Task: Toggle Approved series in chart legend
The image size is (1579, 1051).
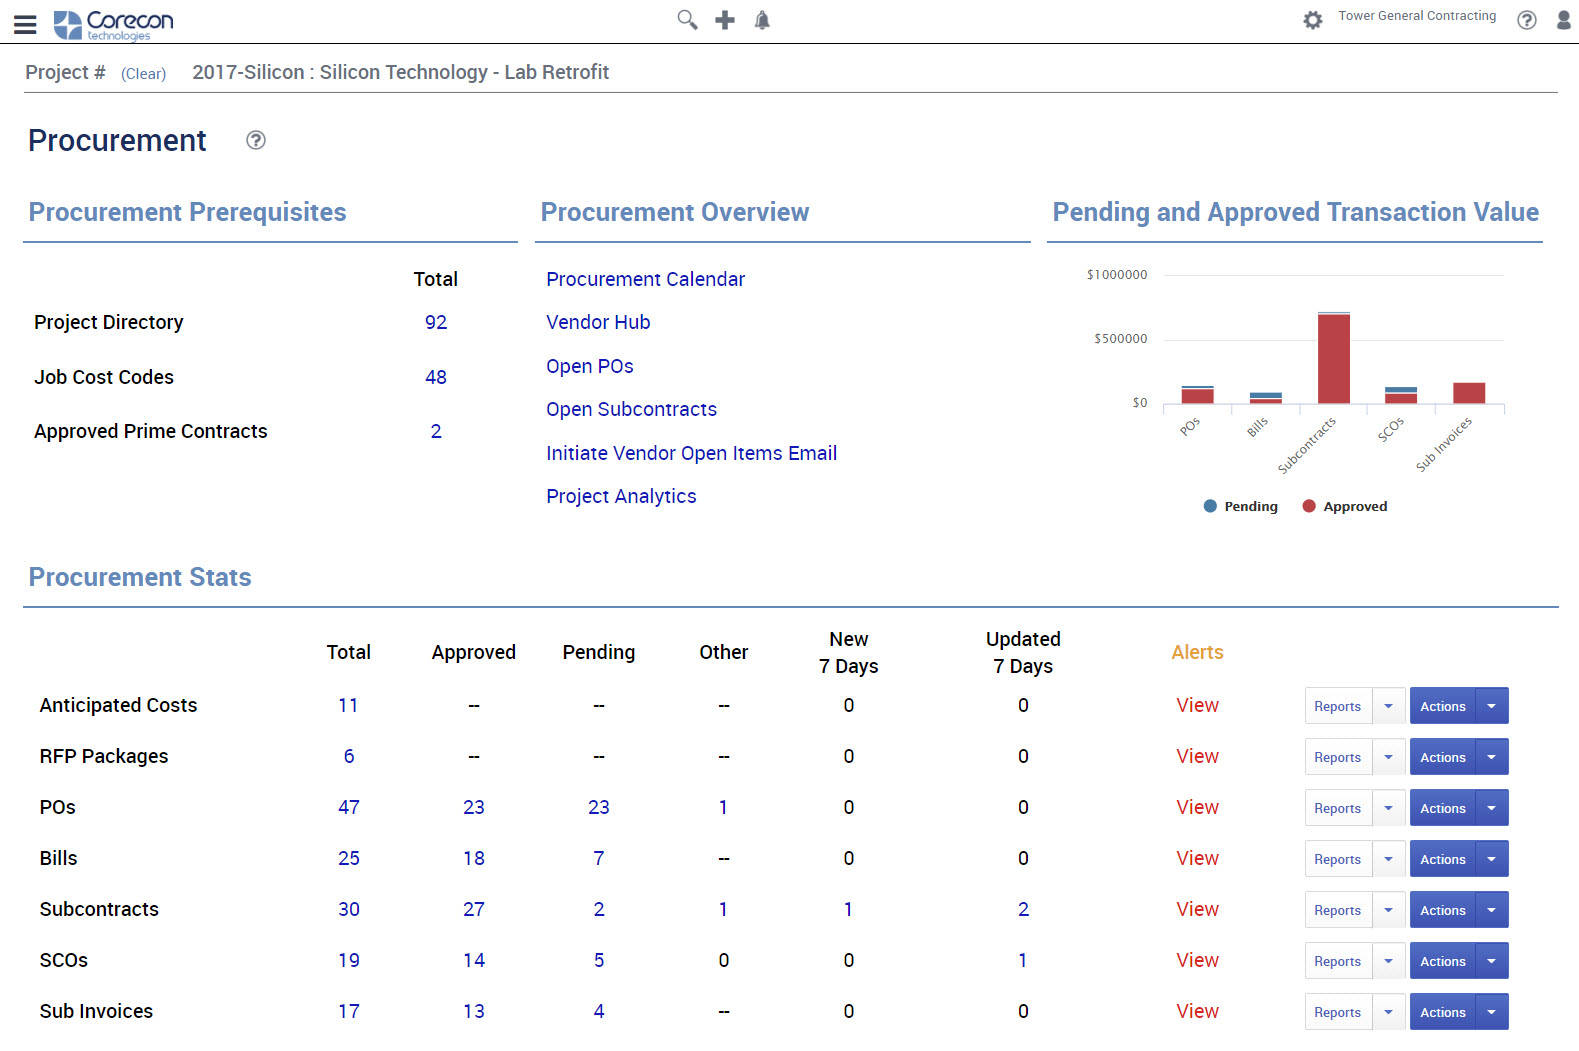Action: 1345,506
